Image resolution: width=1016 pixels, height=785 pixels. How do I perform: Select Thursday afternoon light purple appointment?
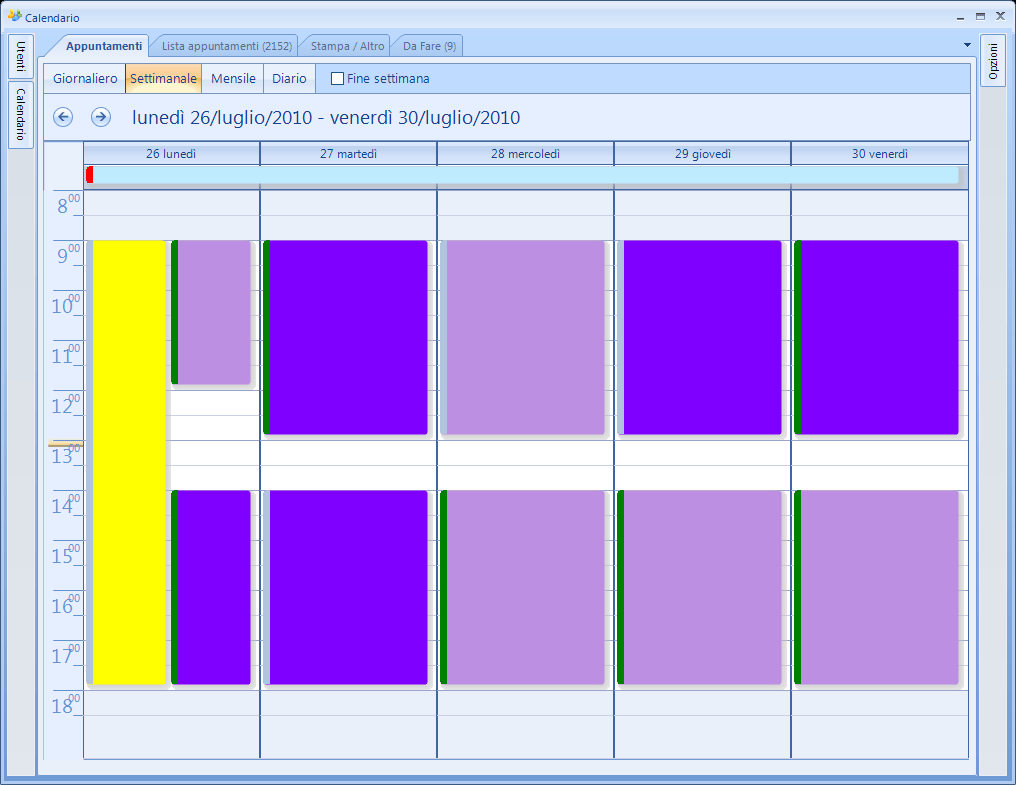pos(700,587)
